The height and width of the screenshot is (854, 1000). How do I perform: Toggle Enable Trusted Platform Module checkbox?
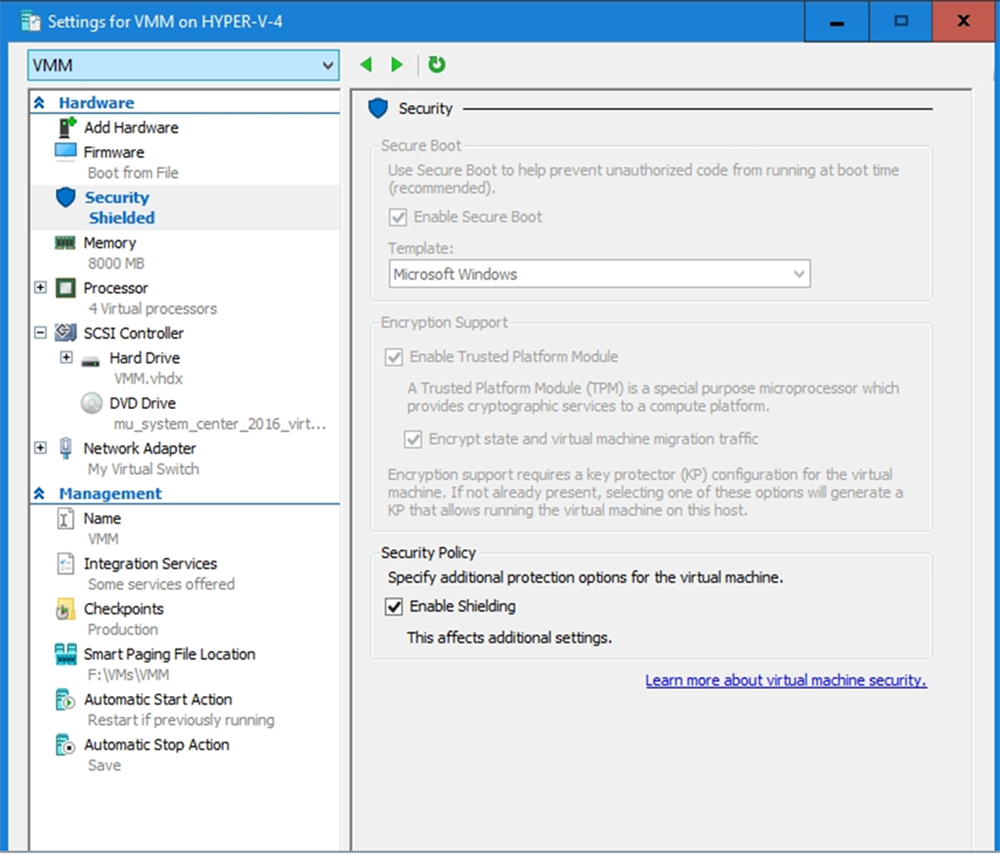click(x=394, y=357)
